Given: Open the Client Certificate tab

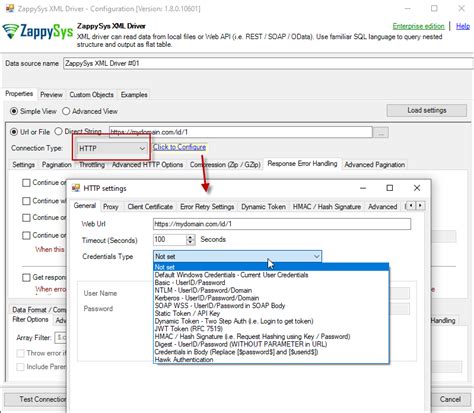Looking at the screenshot, I should click(150, 207).
